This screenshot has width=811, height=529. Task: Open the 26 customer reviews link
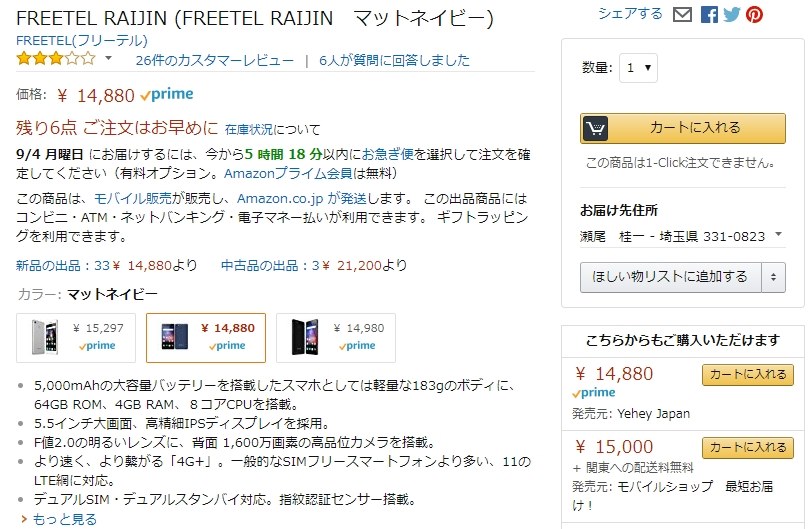pos(214,60)
